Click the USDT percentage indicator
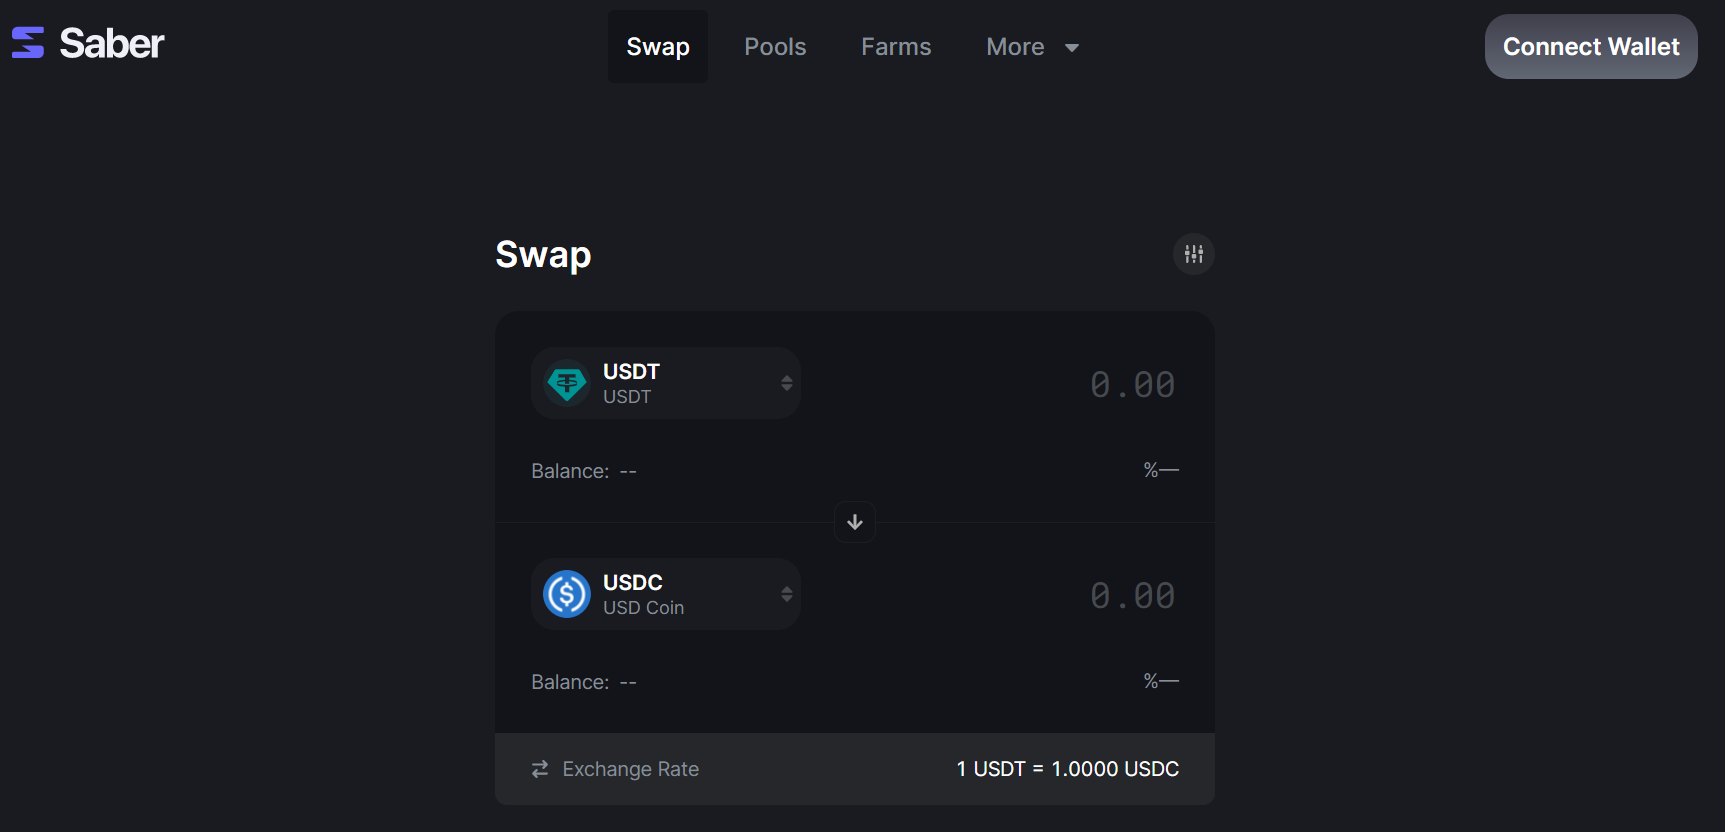The image size is (1725, 832). tap(1160, 470)
